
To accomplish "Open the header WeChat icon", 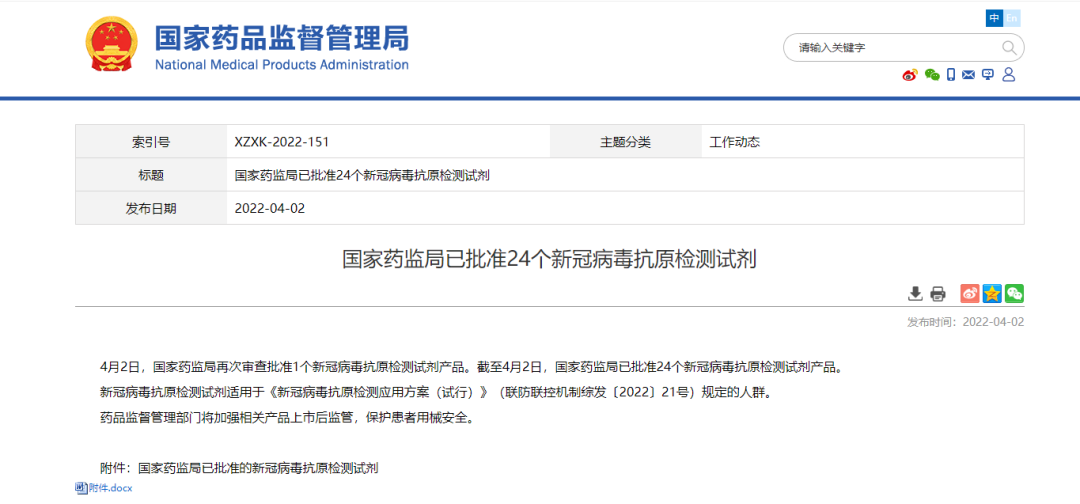I will [932, 75].
